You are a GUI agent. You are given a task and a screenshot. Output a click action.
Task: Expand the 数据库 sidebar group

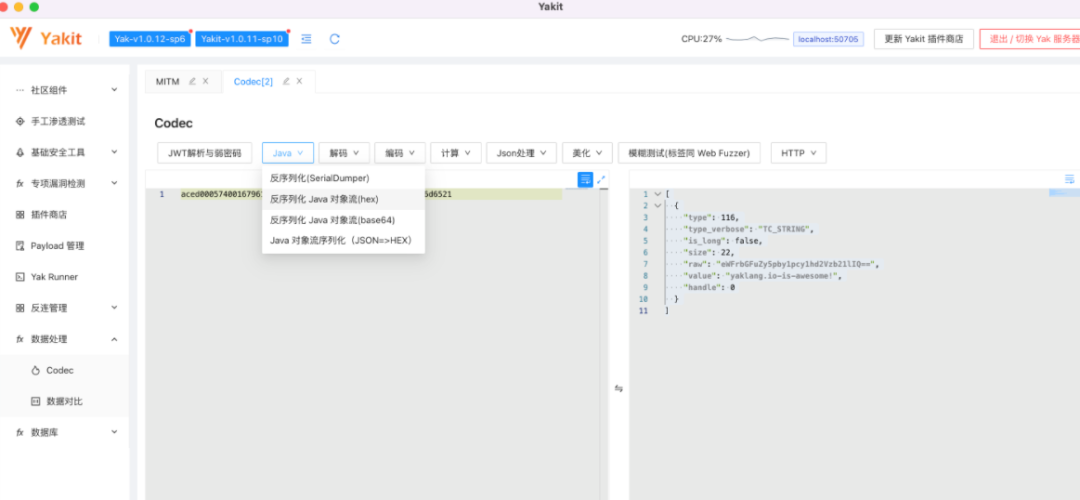pyautogui.click(x=114, y=433)
